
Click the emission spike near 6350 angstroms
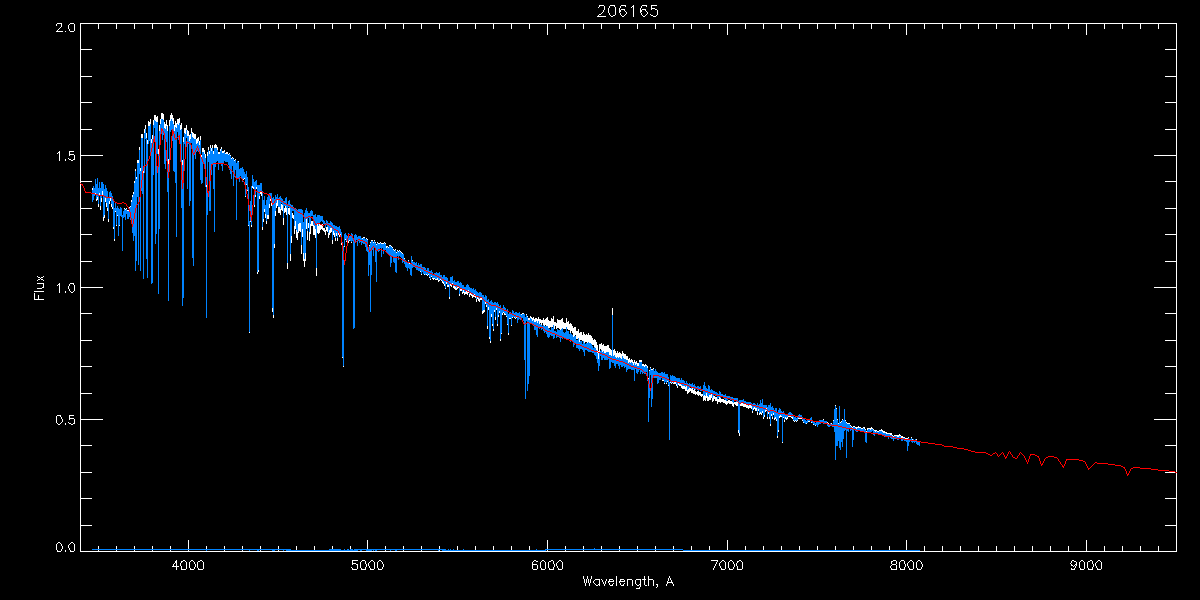click(x=613, y=326)
